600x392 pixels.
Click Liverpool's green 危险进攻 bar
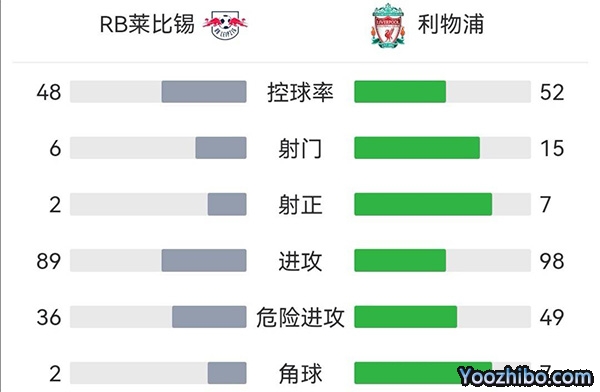coord(406,317)
